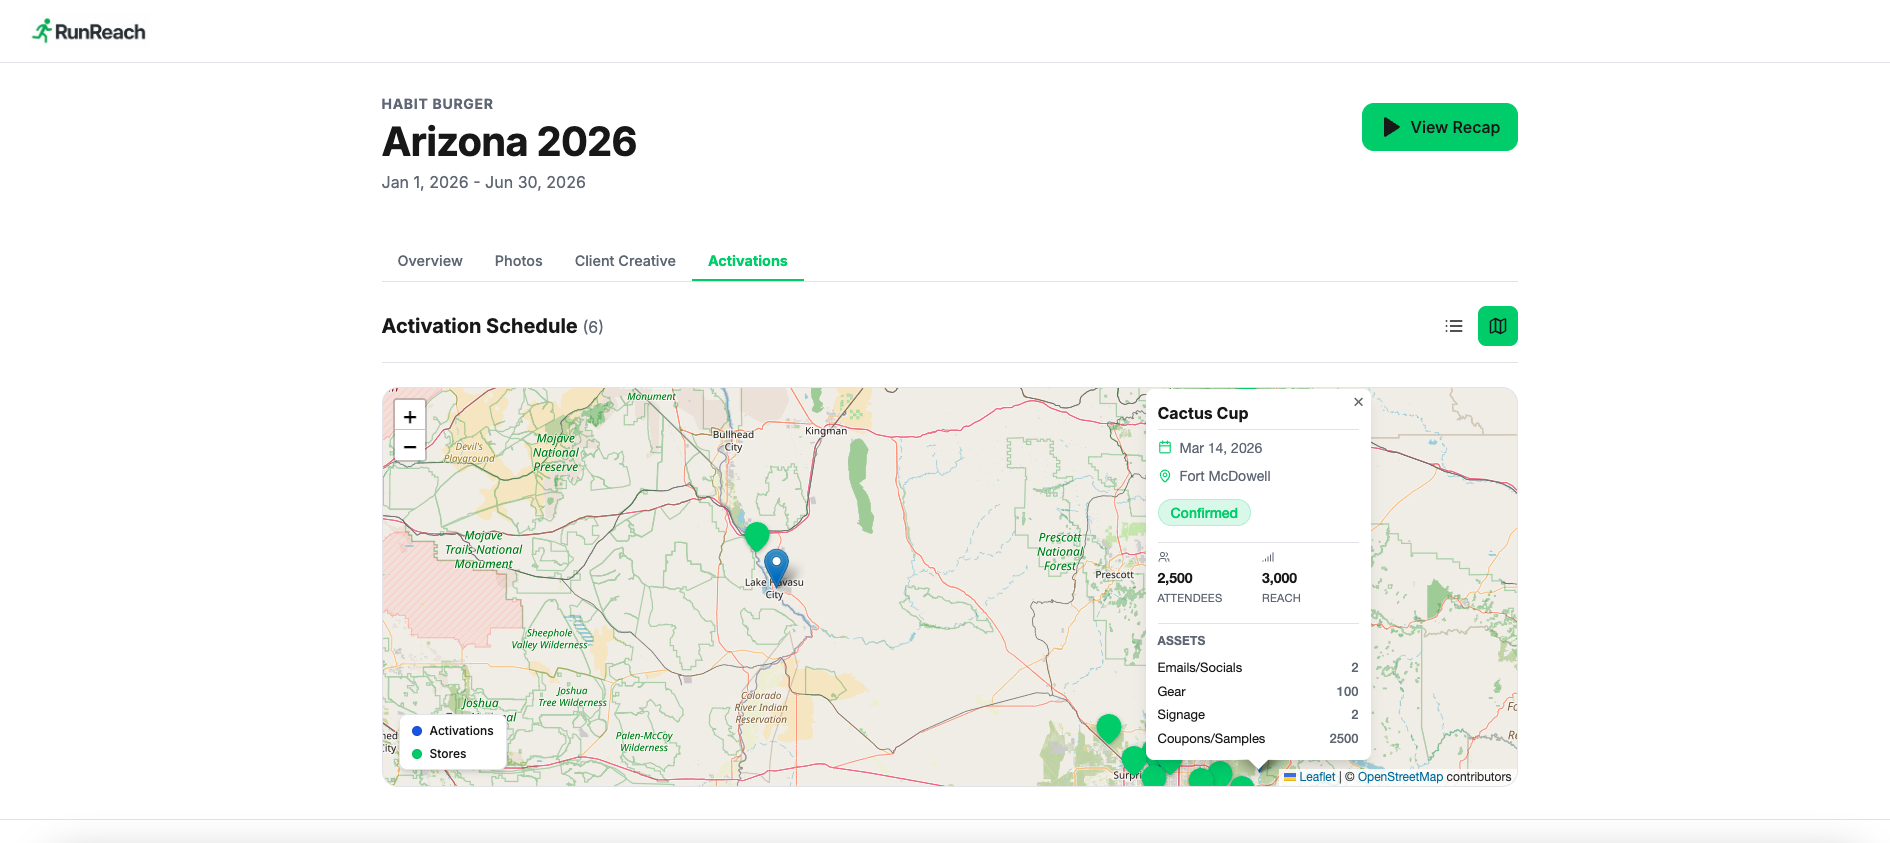Go to the Client Creative tab
Viewport: 1890px width, 843px height.
click(625, 261)
